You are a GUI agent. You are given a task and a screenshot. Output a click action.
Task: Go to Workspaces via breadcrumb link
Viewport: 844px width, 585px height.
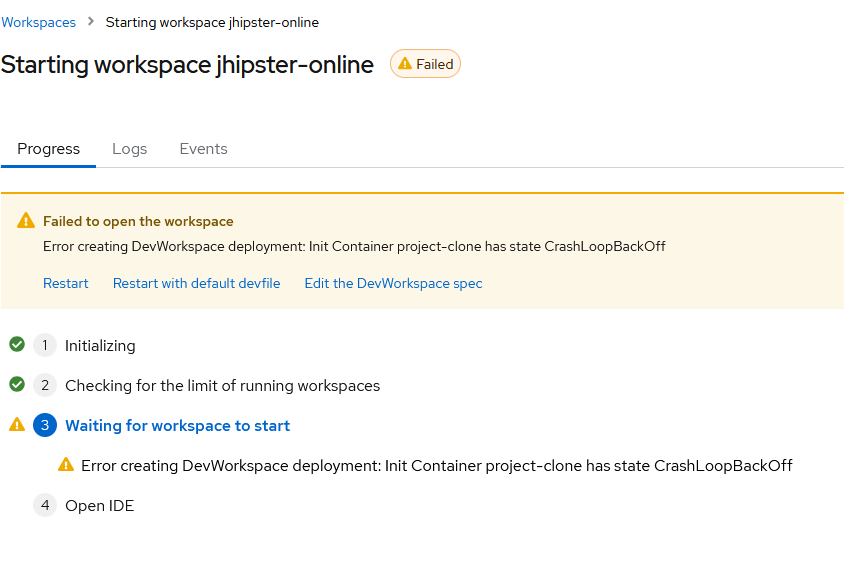(39, 22)
